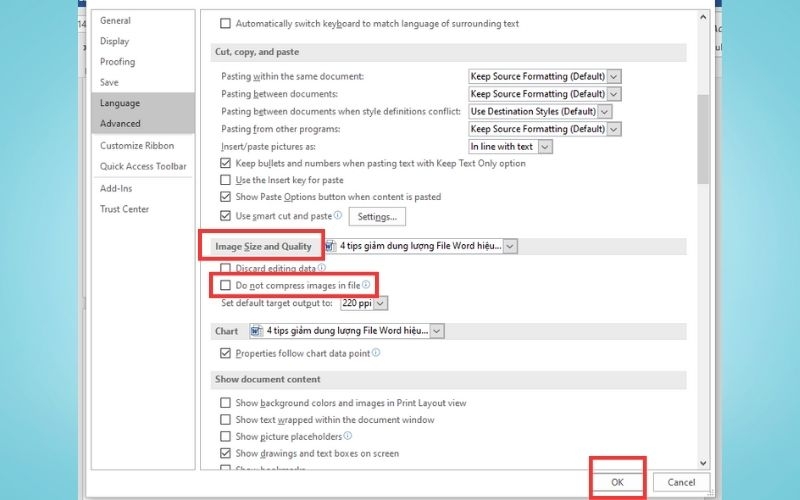800x500 pixels.
Task: Open Quick Access Toolbar settings
Action: tap(143, 166)
